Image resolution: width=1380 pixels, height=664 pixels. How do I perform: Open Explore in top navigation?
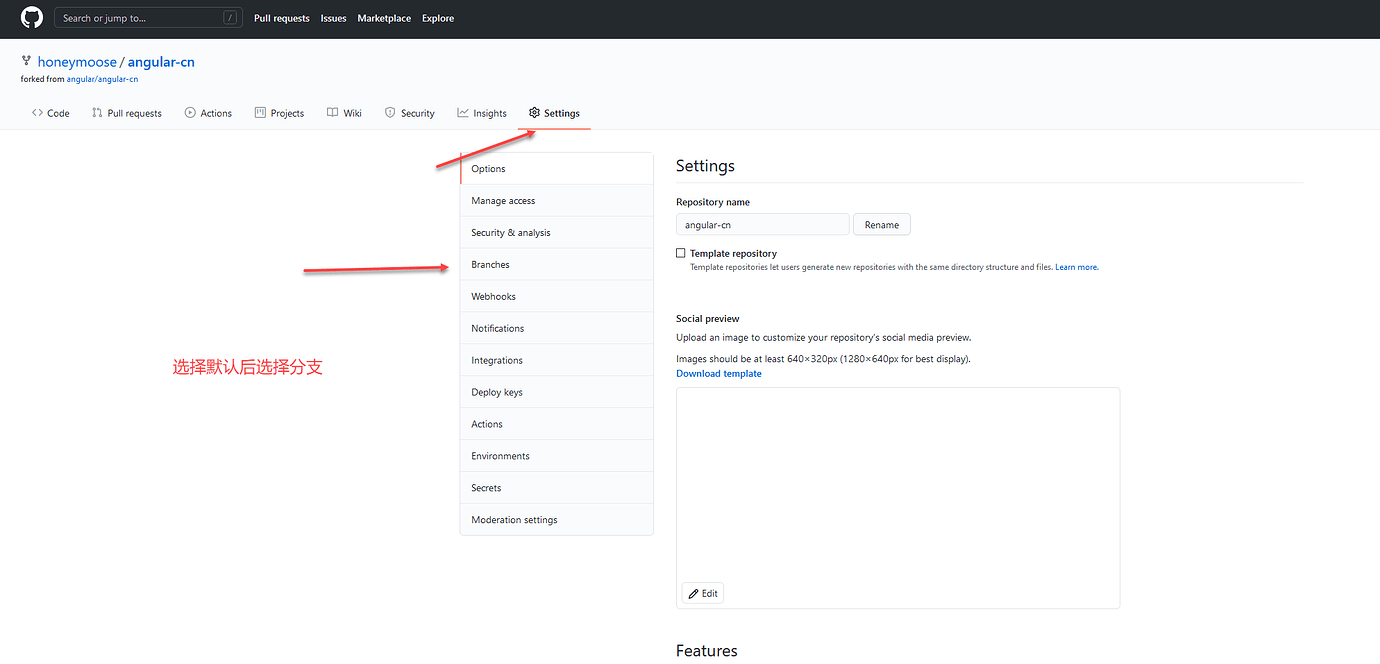438,18
